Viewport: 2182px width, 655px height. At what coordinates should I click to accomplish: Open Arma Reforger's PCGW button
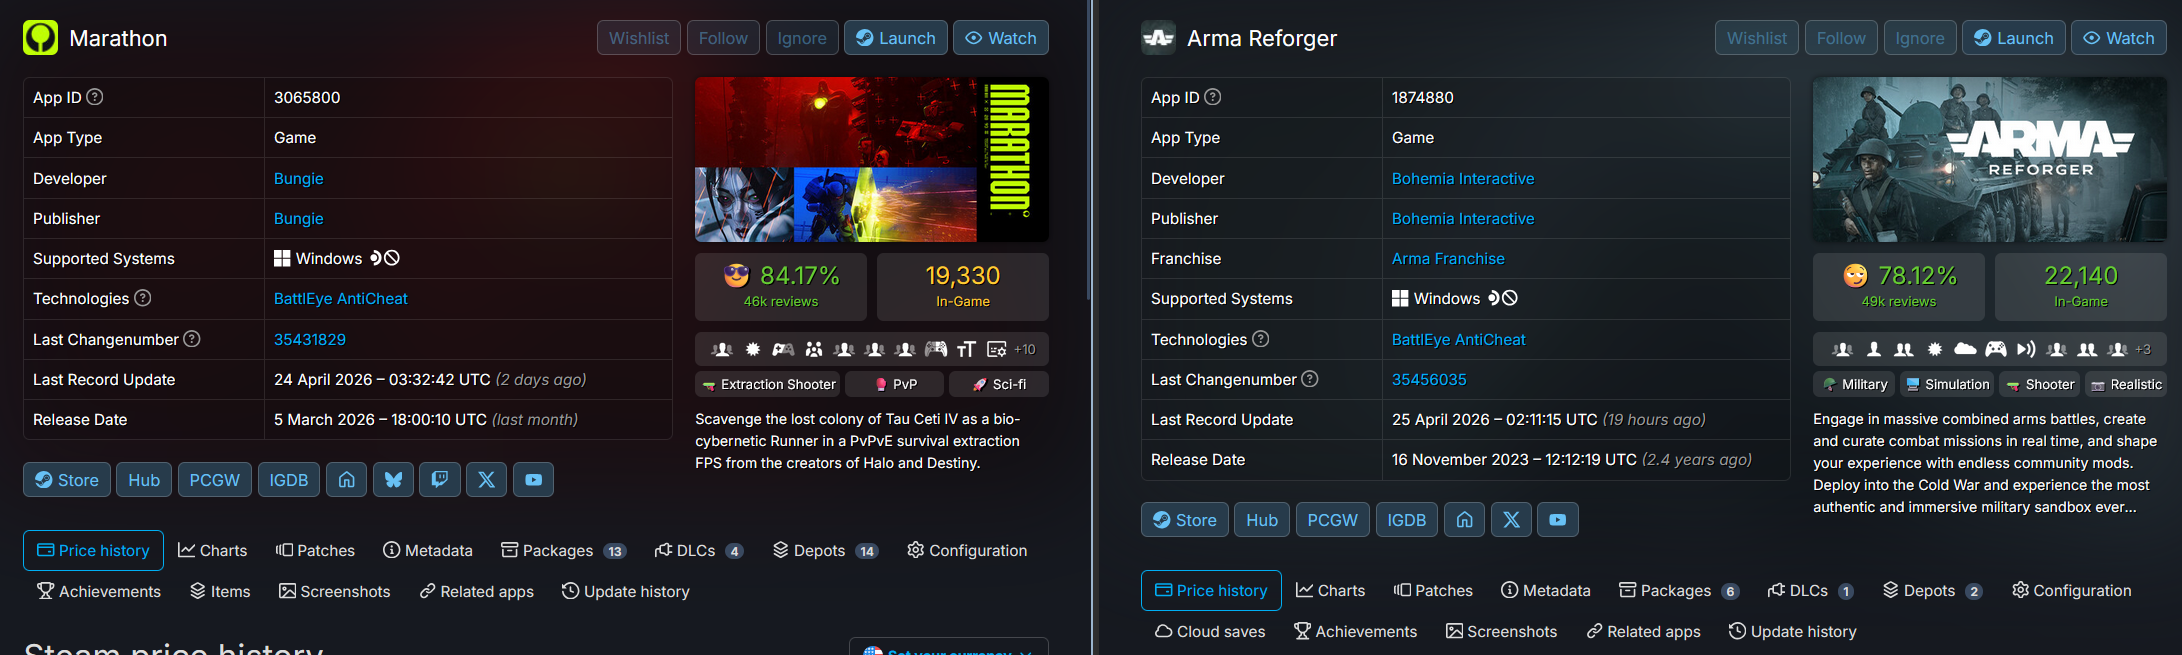[1333, 520]
